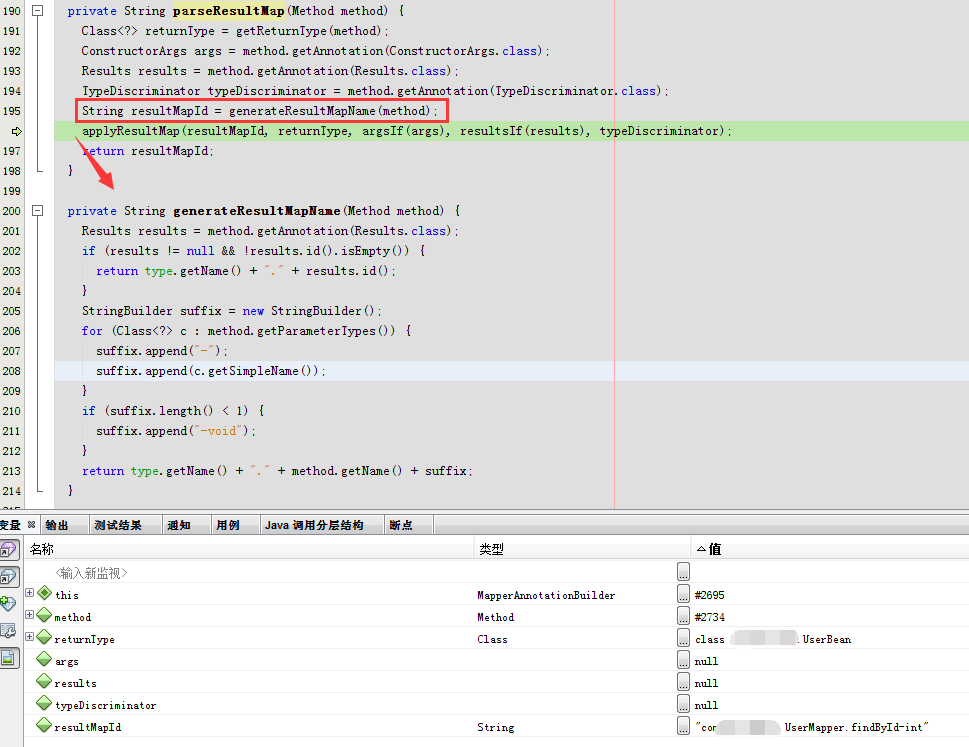Click the MapperAnnotationBuilder type cell

point(546,596)
